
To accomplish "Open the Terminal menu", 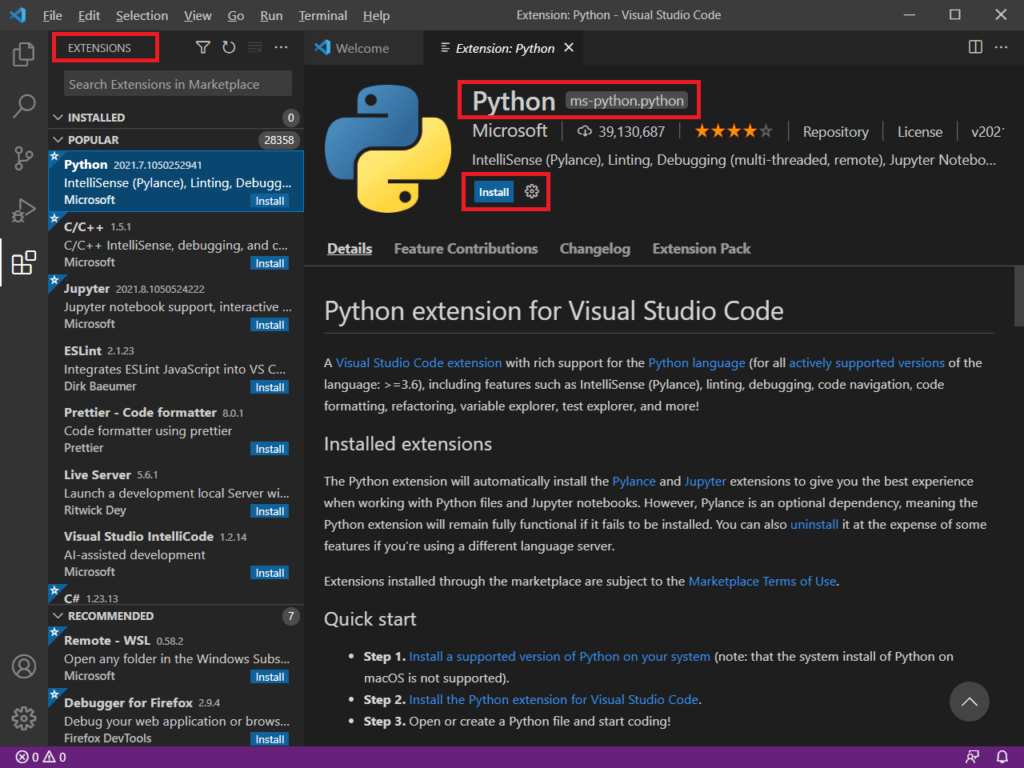I will pyautogui.click(x=322, y=15).
